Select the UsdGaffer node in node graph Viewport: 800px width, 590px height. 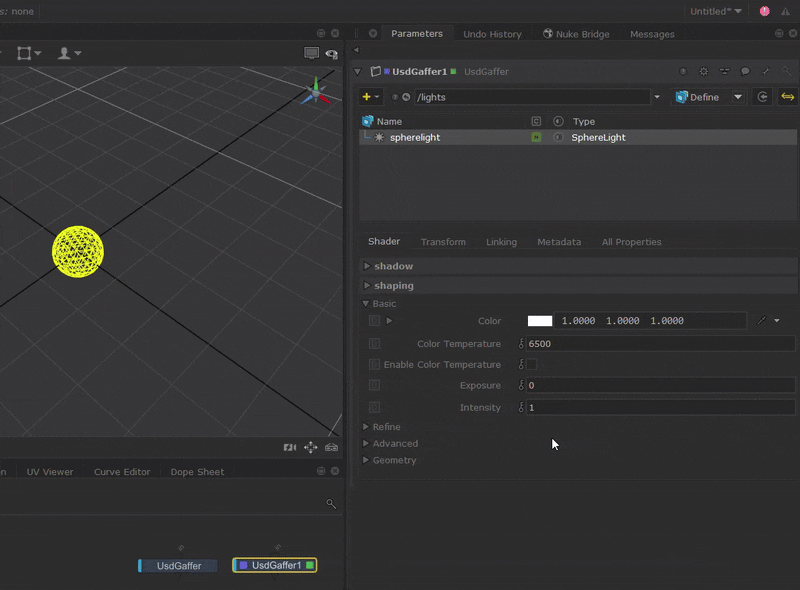coord(178,566)
